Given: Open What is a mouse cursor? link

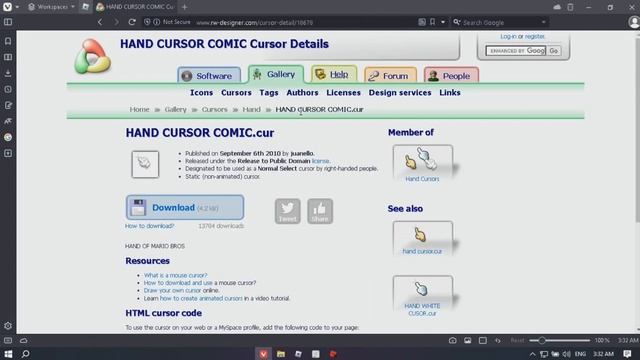Looking at the screenshot, I should (175, 275).
